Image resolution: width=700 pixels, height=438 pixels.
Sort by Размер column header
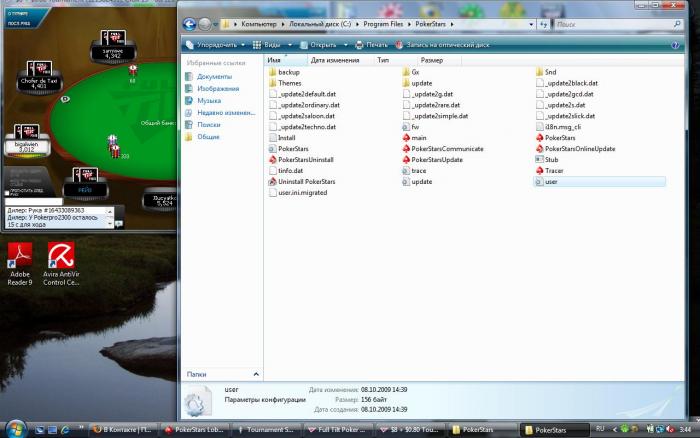[439, 60]
